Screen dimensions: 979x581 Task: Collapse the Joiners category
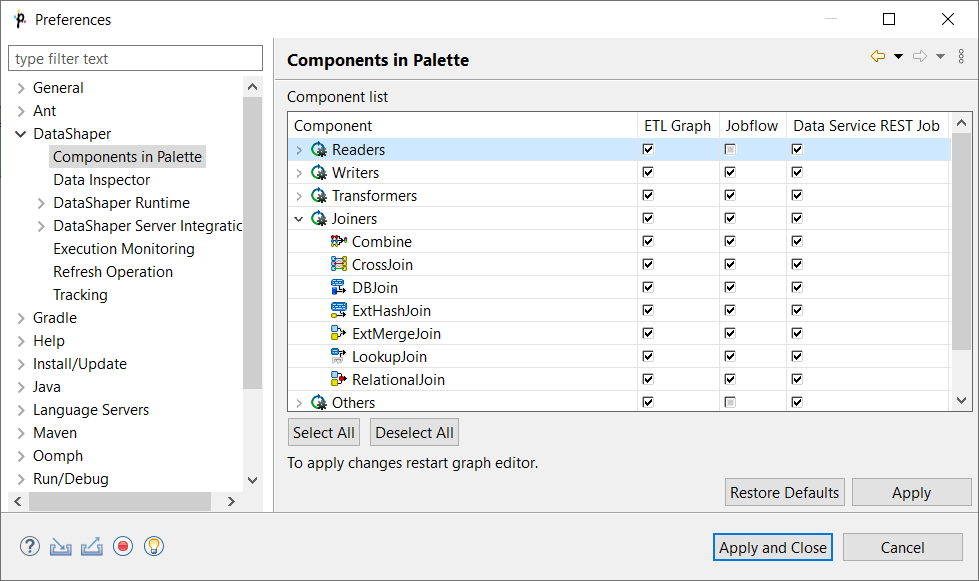click(x=298, y=219)
